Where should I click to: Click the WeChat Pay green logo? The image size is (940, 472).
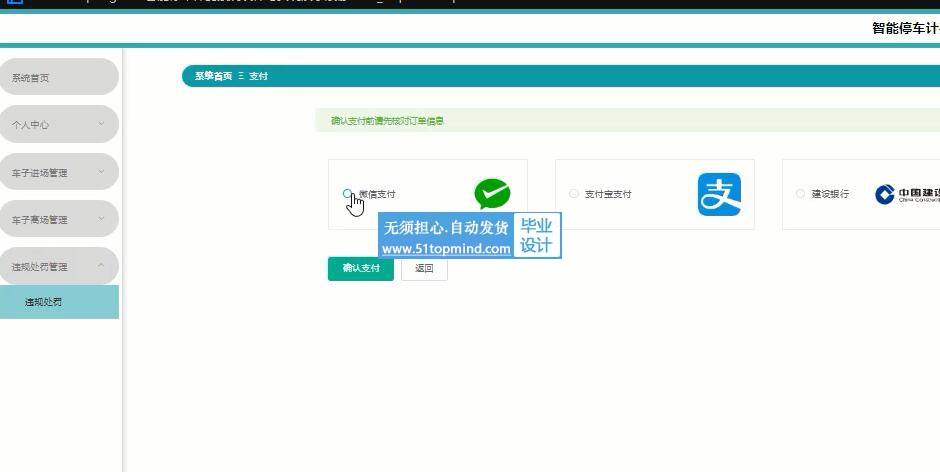(492, 194)
